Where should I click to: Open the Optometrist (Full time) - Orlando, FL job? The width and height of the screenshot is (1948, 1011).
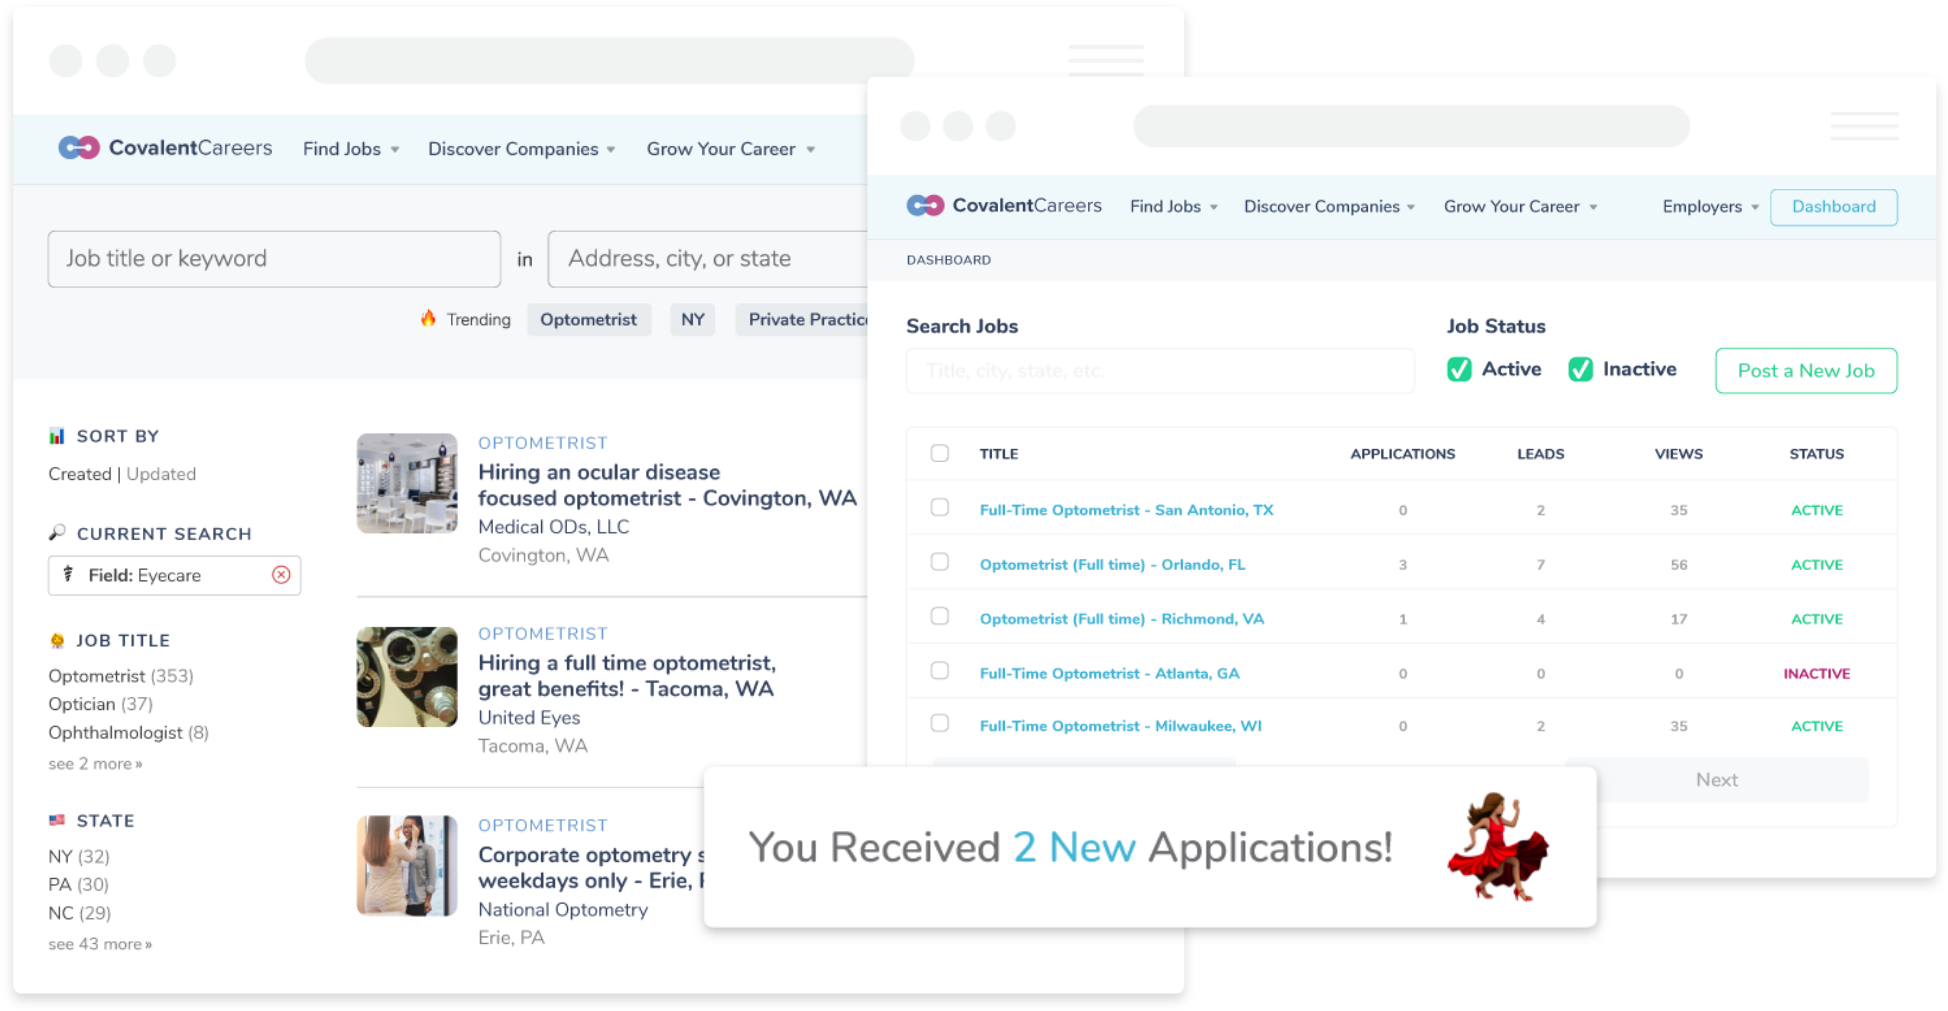1112,565
